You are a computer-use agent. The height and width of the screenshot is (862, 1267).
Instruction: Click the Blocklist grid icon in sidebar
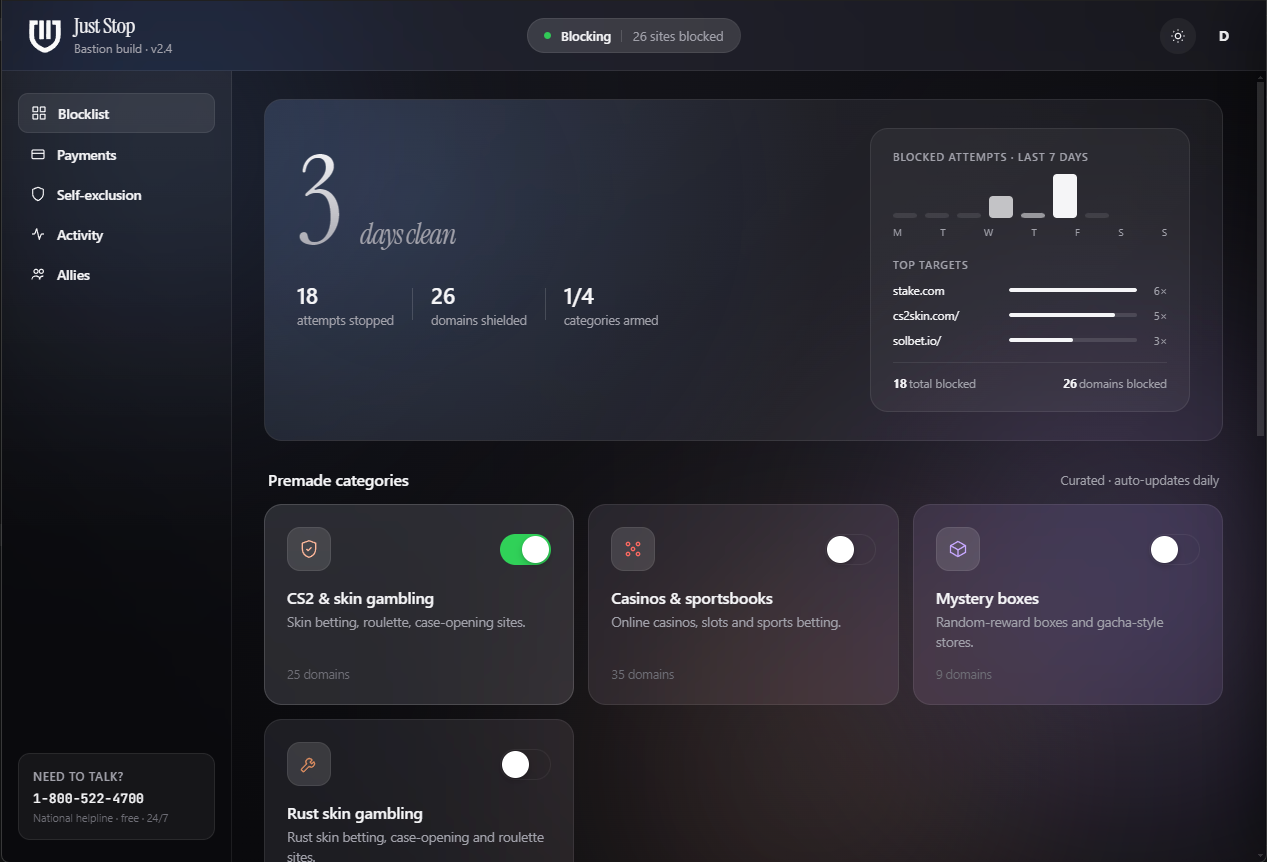pyautogui.click(x=39, y=114)
